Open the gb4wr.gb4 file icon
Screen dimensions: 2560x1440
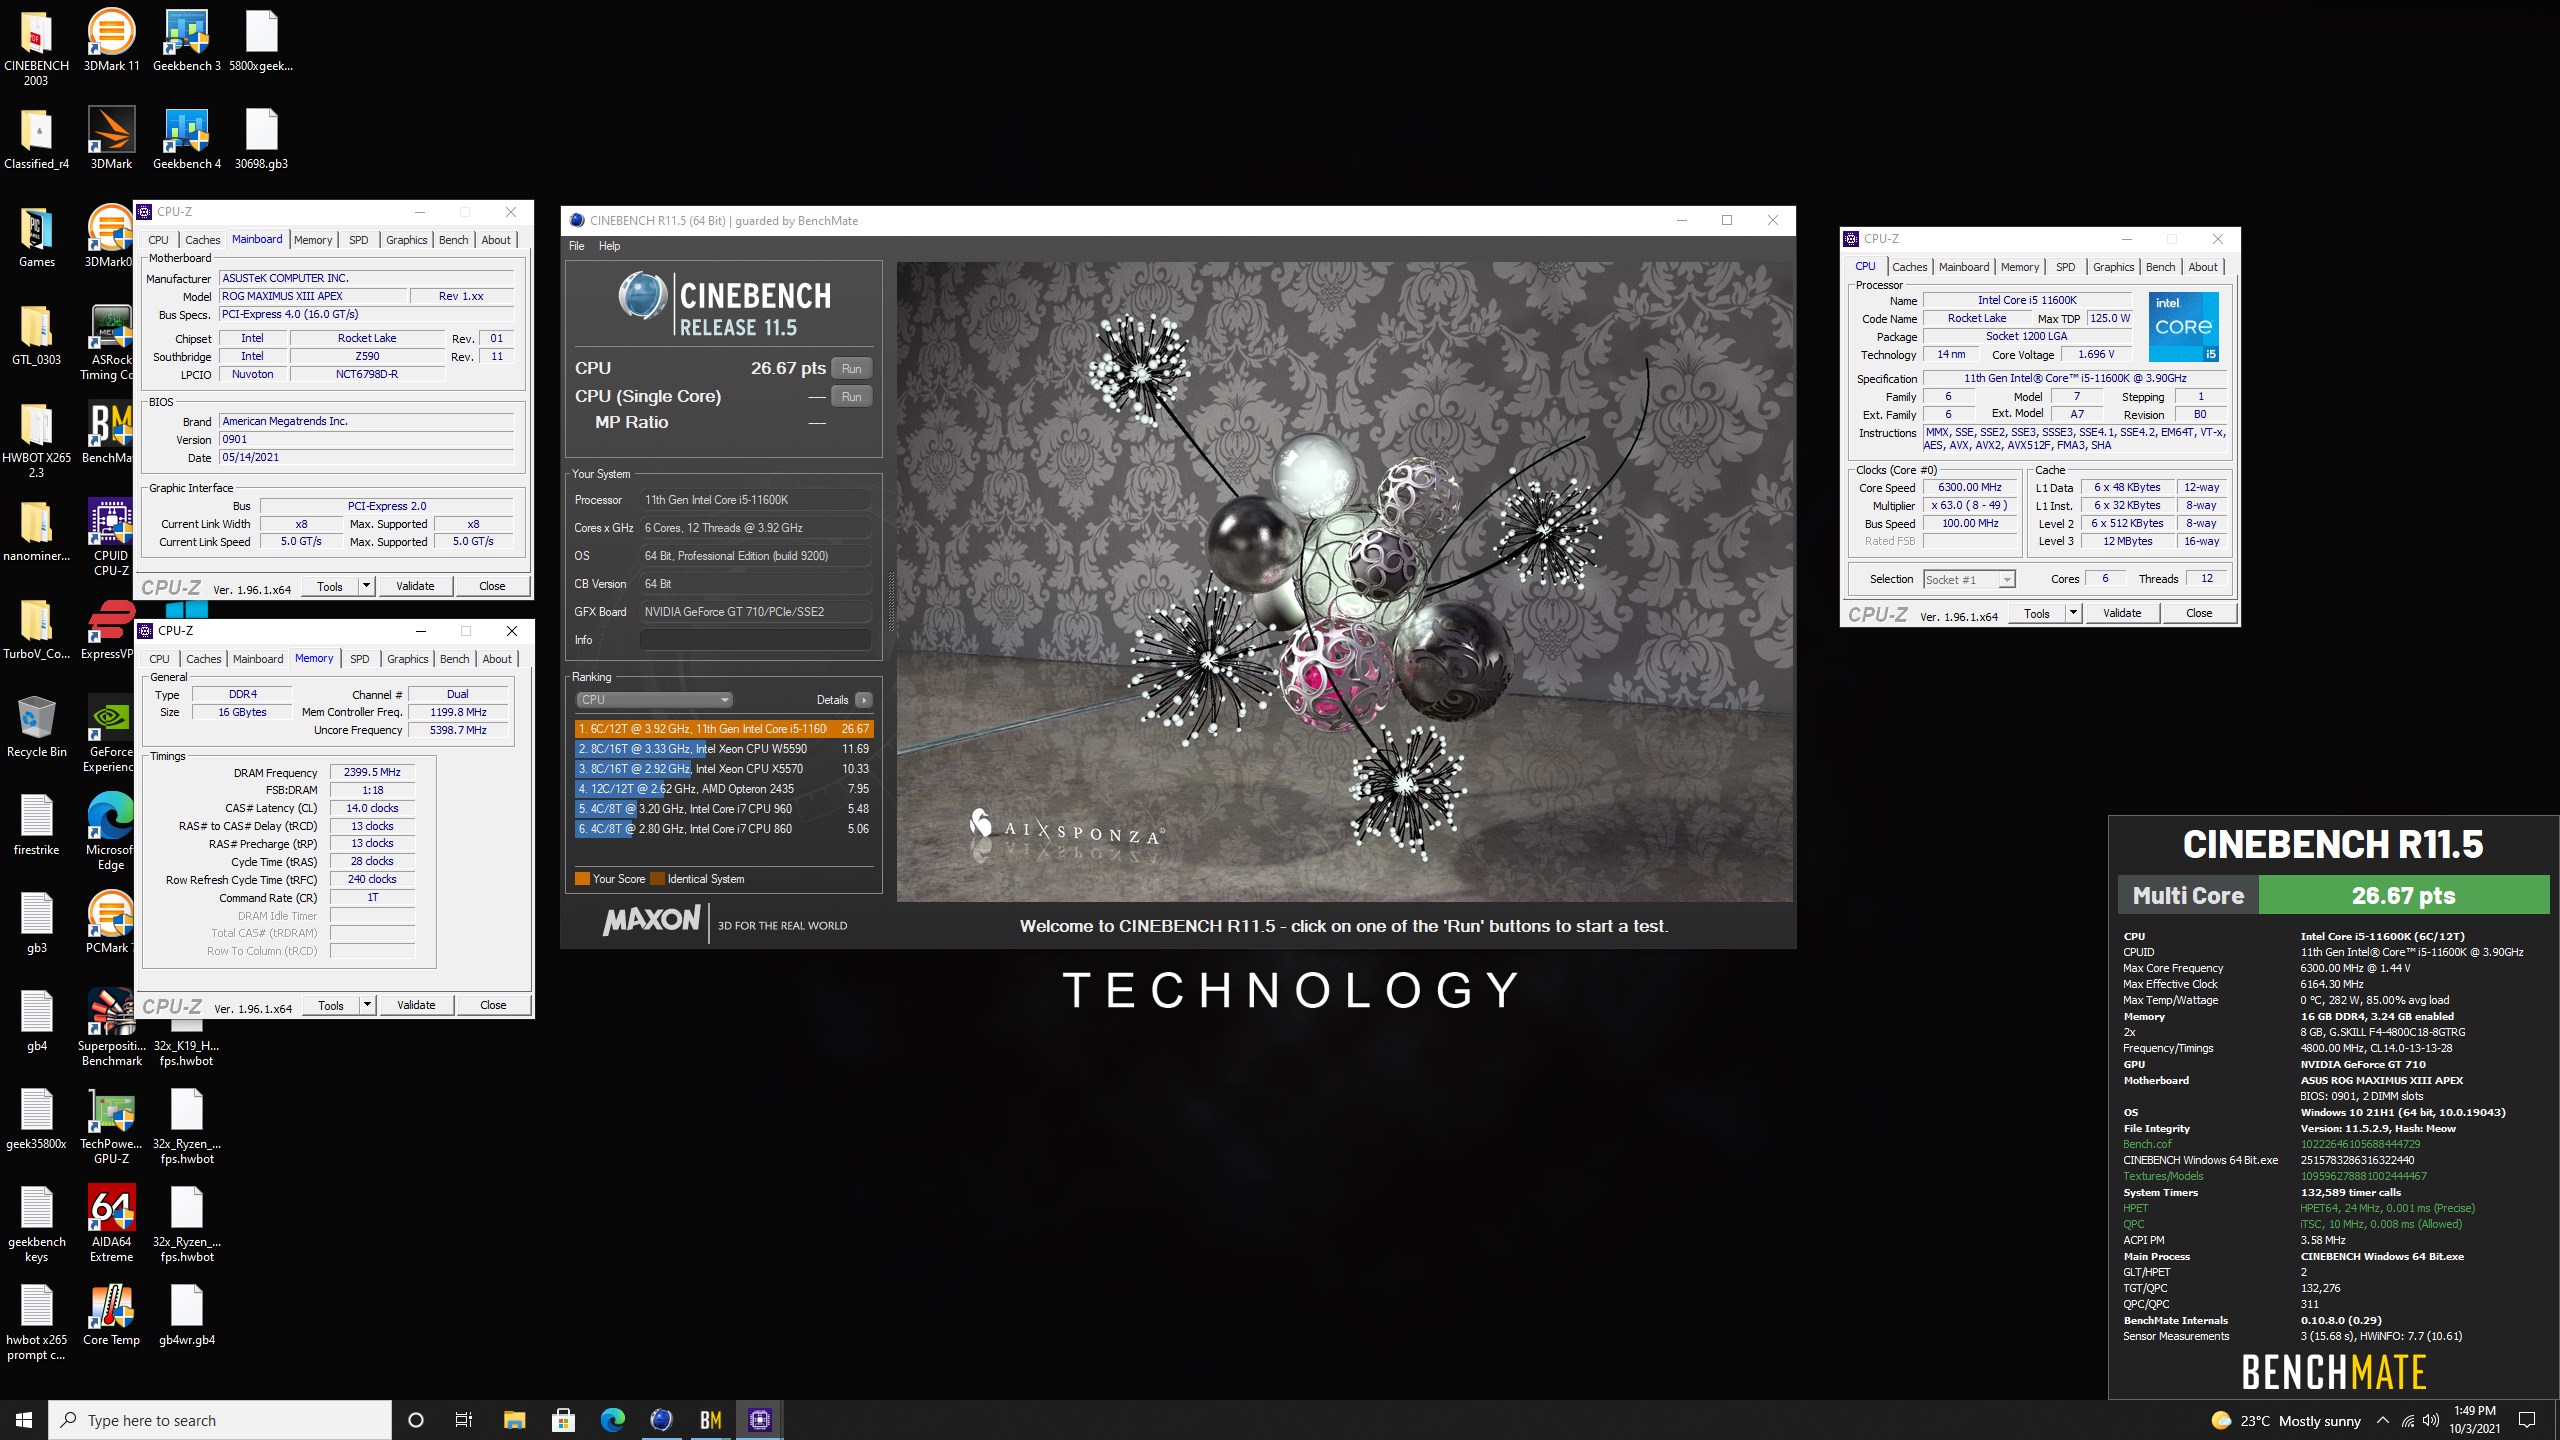pyautogui.click(x=186, y=1314)
